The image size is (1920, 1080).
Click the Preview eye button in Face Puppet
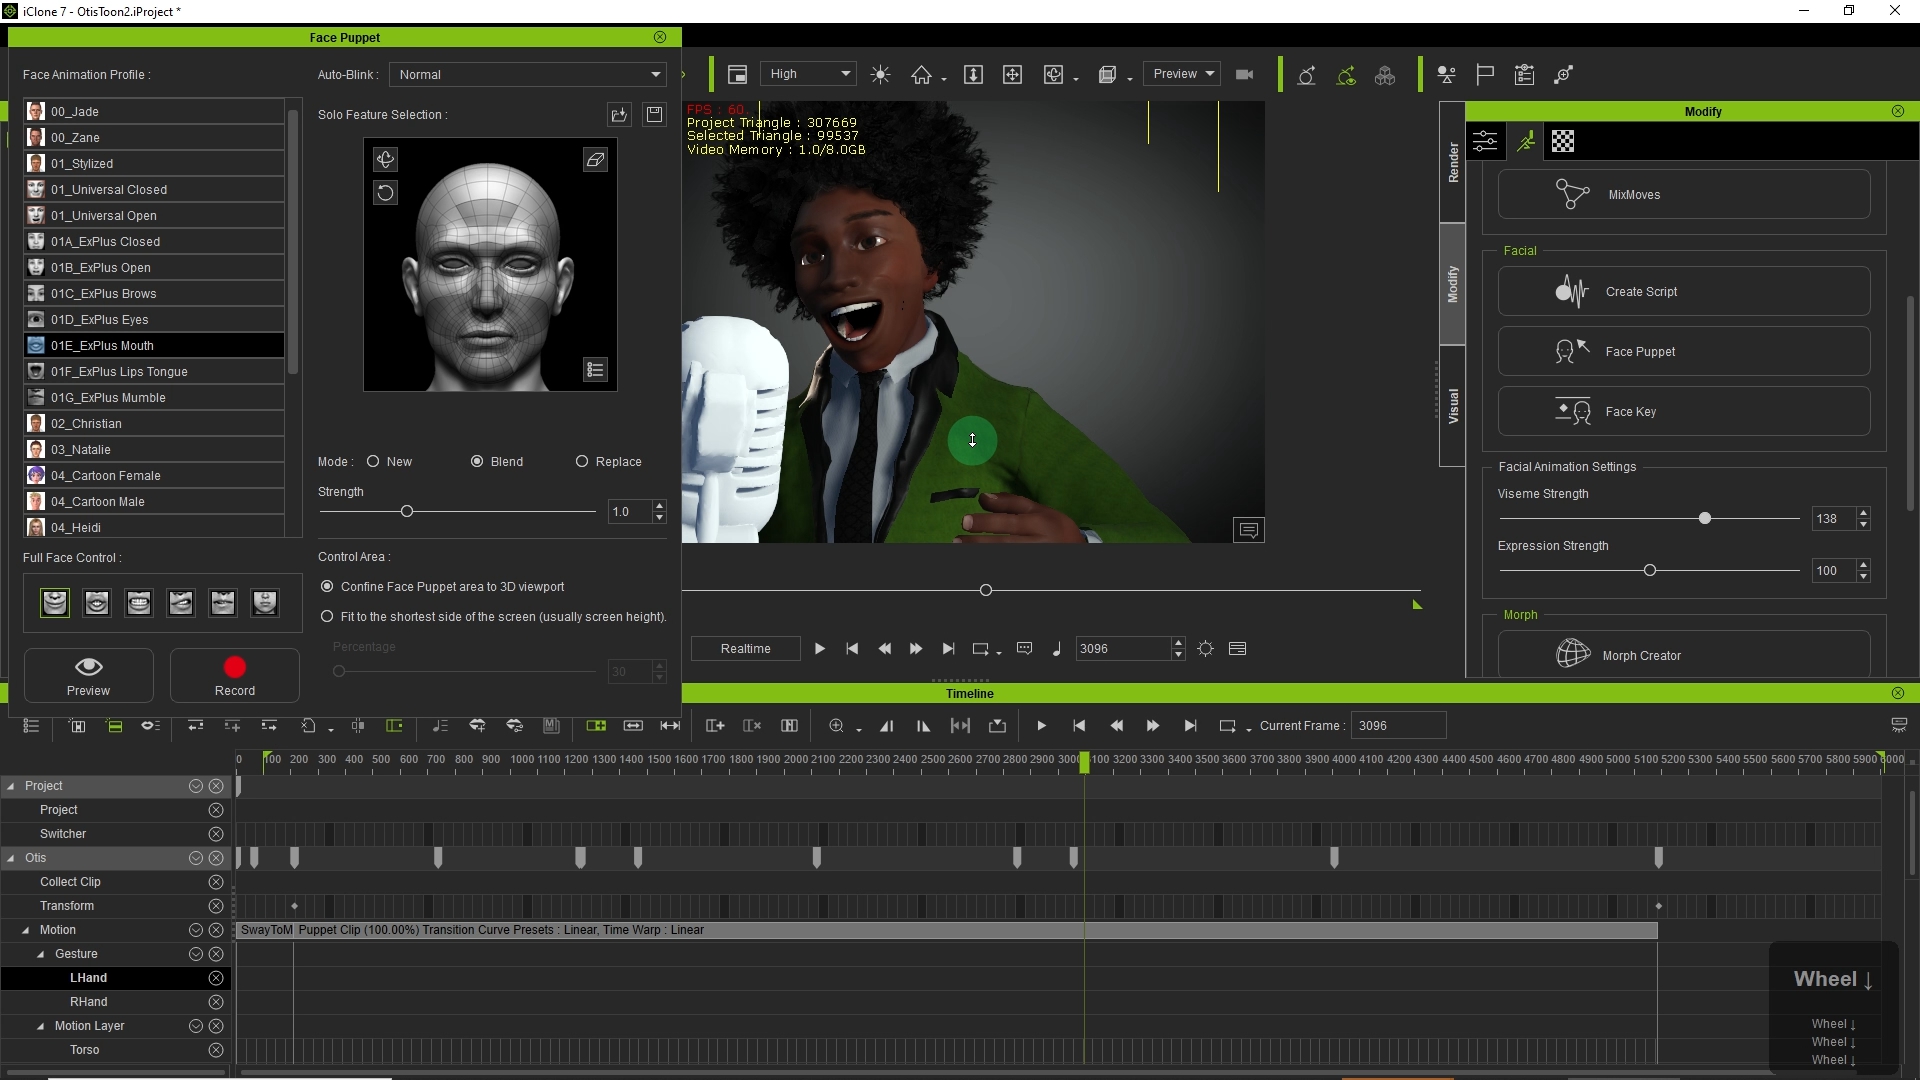[88, 676]
